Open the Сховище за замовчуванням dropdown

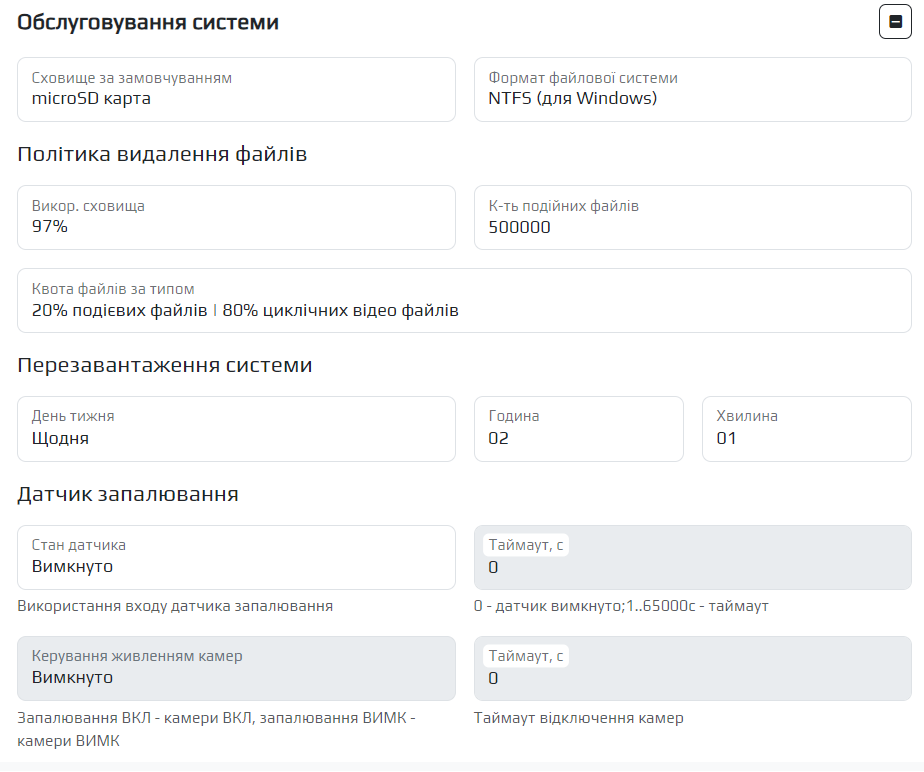(x=236, y=90)
